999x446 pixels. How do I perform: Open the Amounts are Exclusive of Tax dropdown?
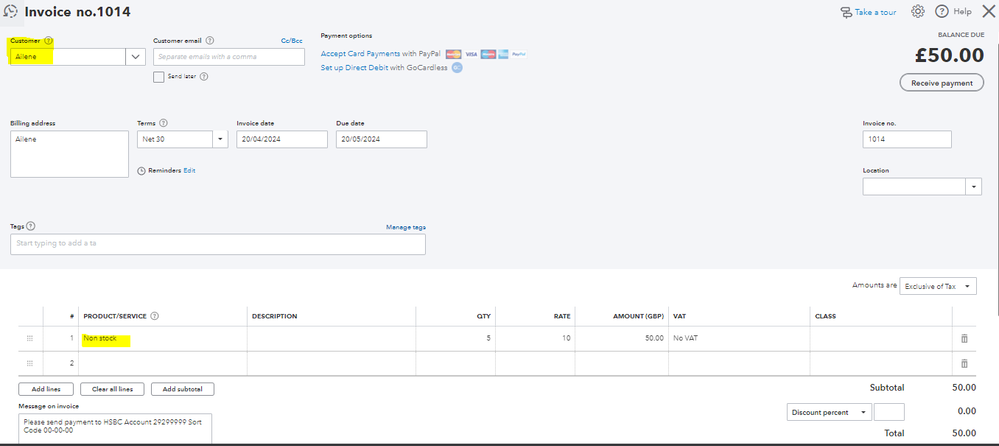click(938, 286)
